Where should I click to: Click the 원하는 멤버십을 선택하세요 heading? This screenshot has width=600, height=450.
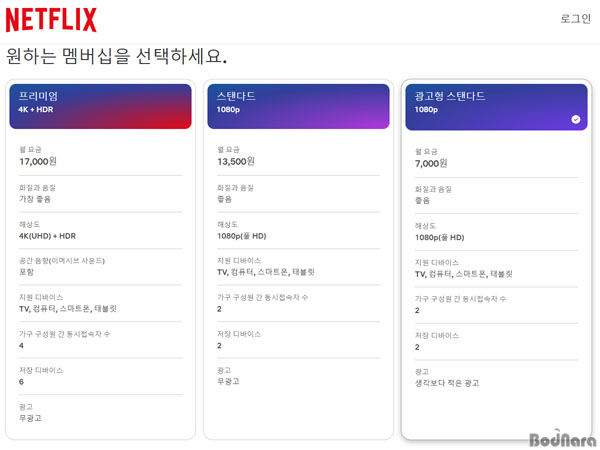click(116, 56)
